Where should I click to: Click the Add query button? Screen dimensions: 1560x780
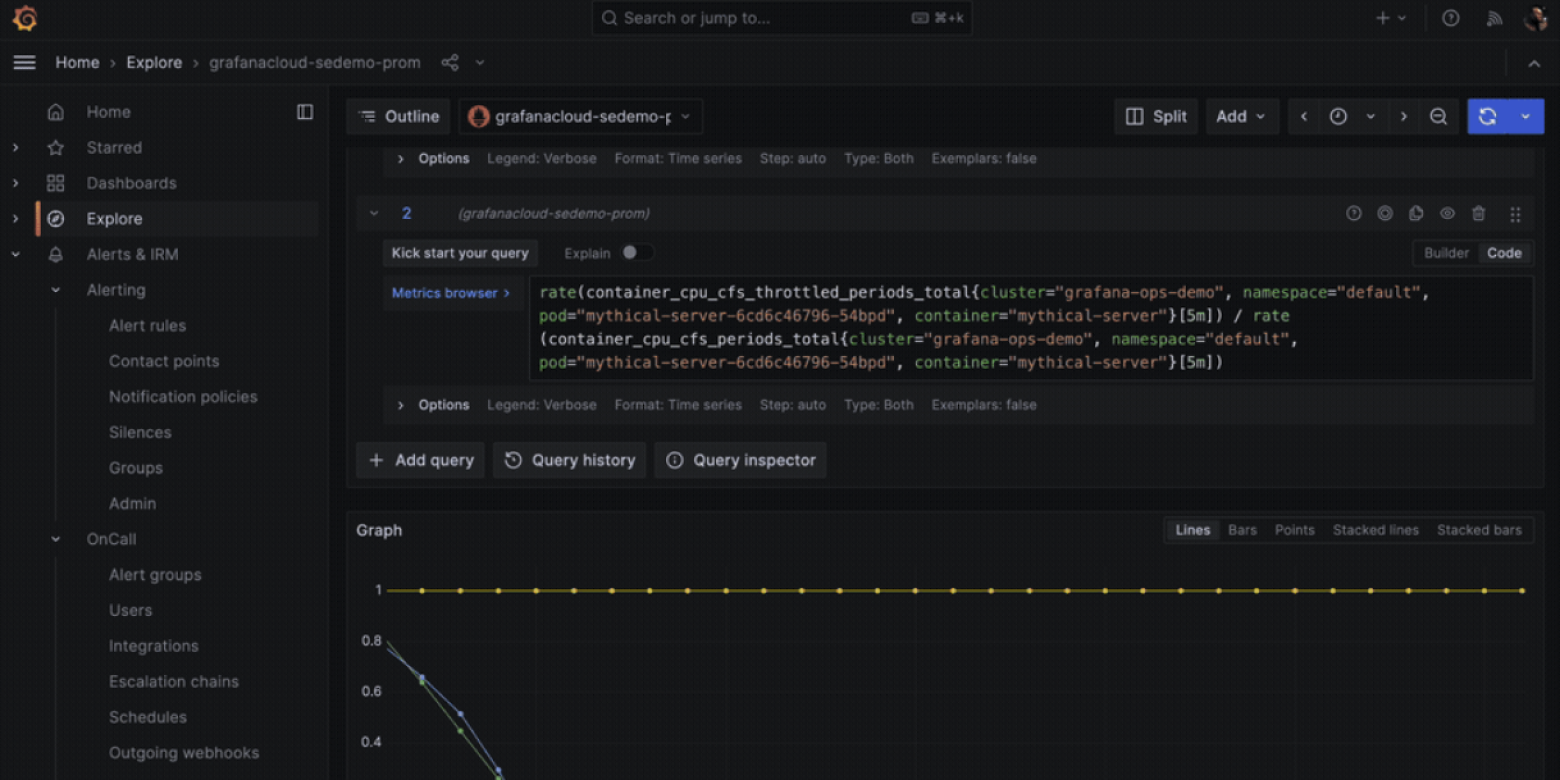coord(420,460)
